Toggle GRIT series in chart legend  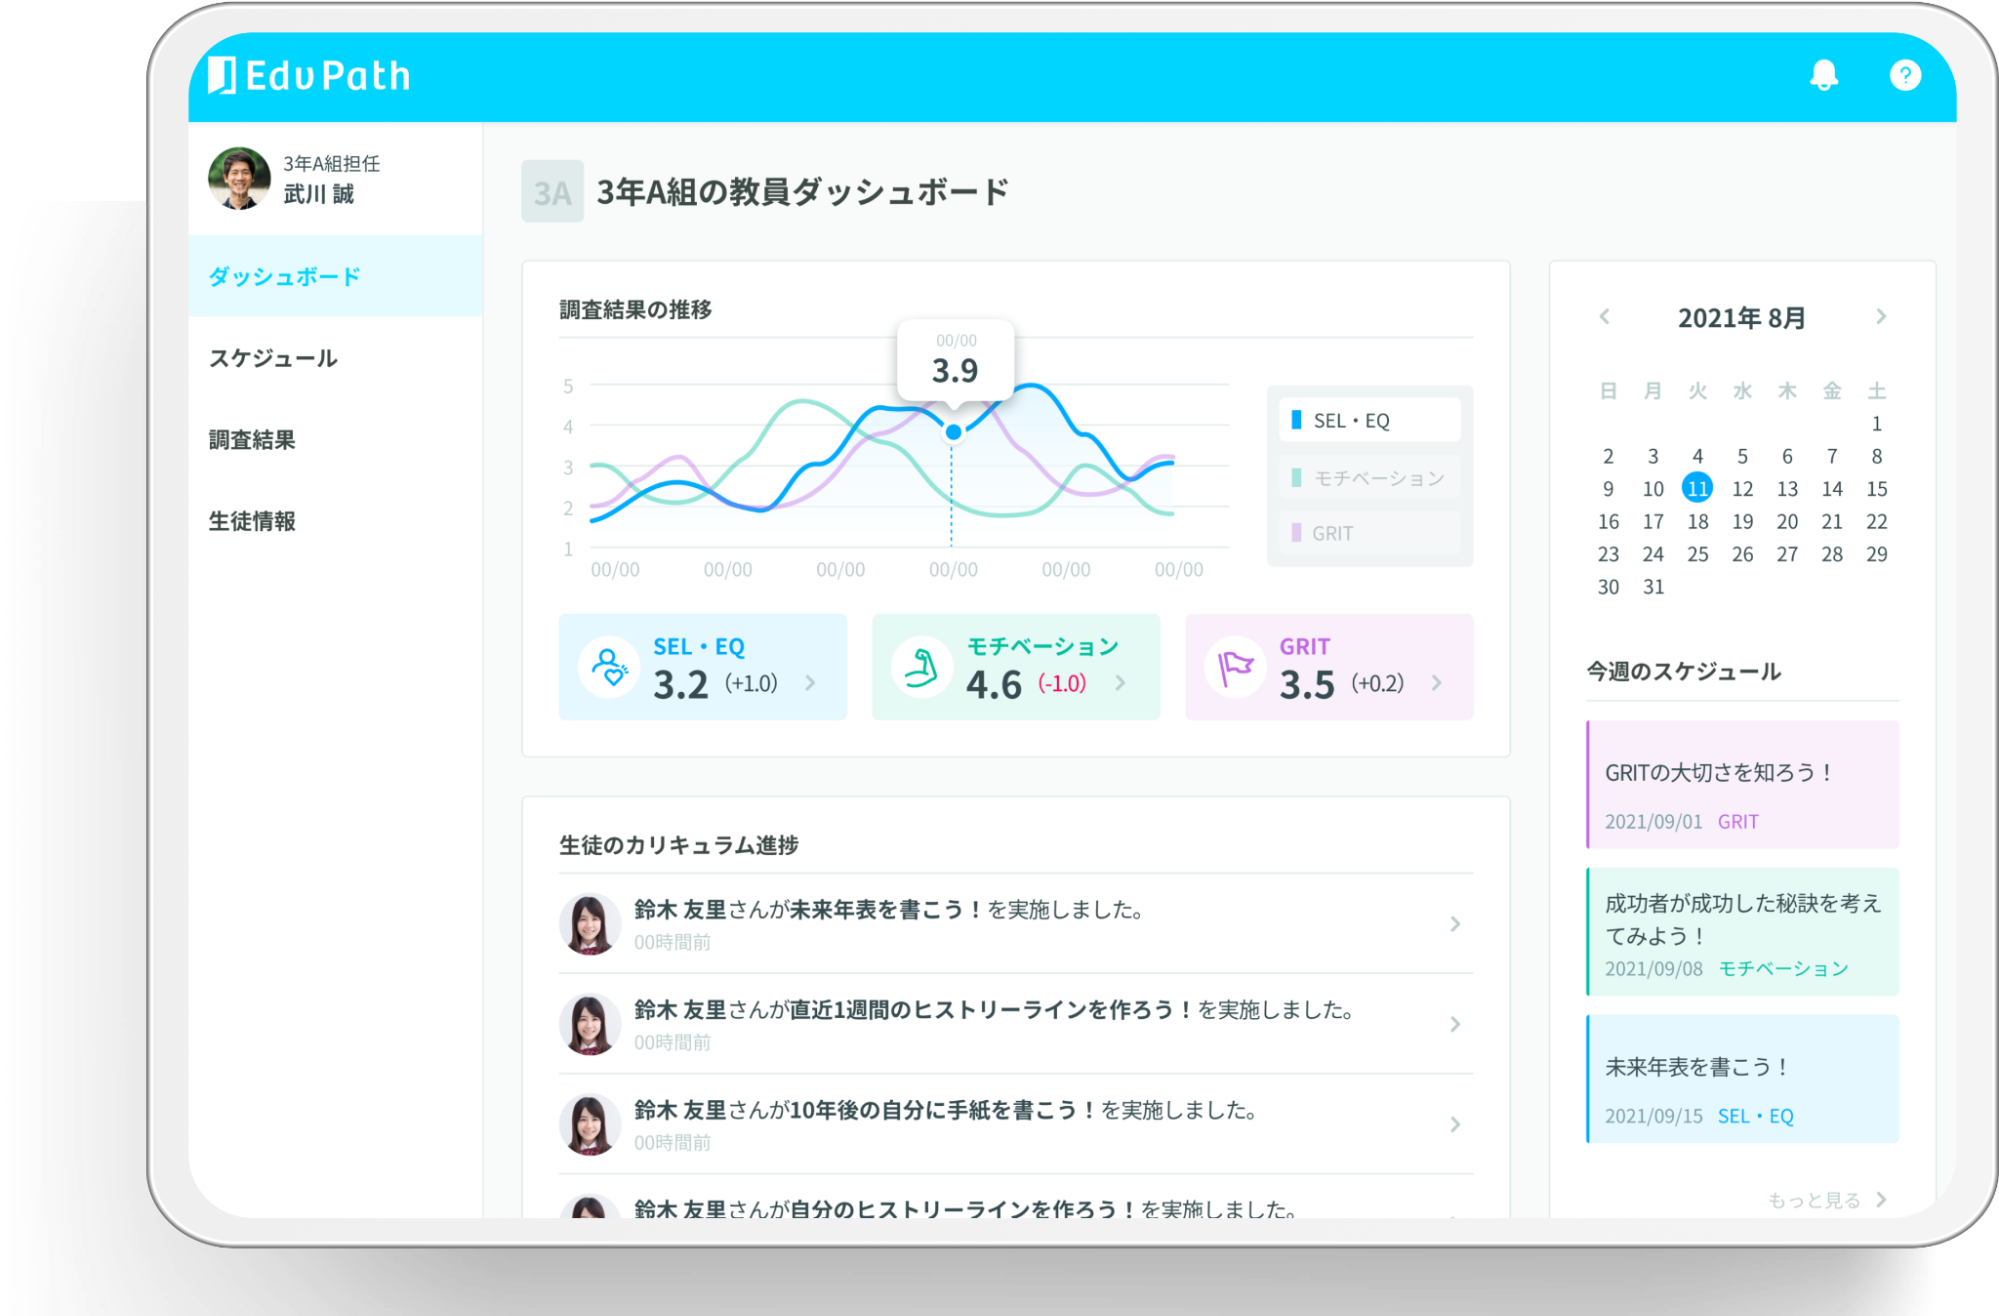(x=1369, y=533)
